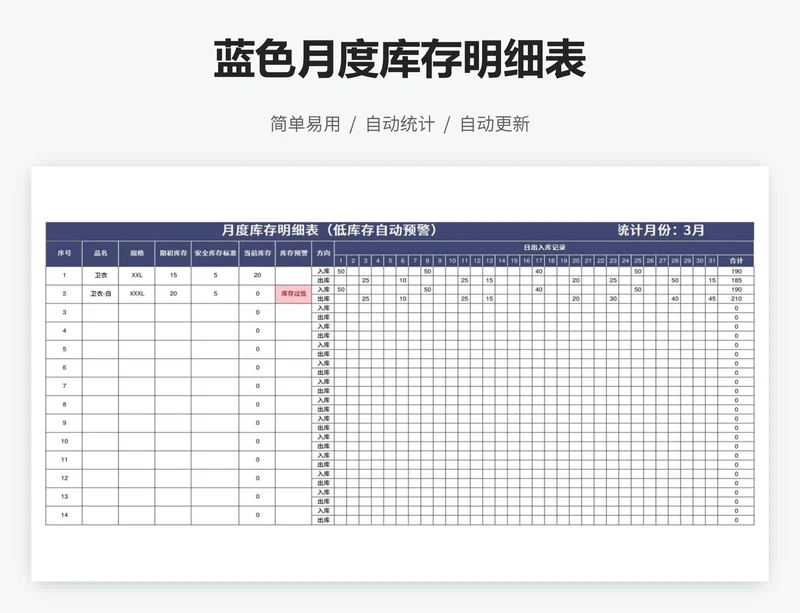Select the day 8 column header
Viewport: 800px width, 613px height.
pyautogui.click(x=428, y=261)
